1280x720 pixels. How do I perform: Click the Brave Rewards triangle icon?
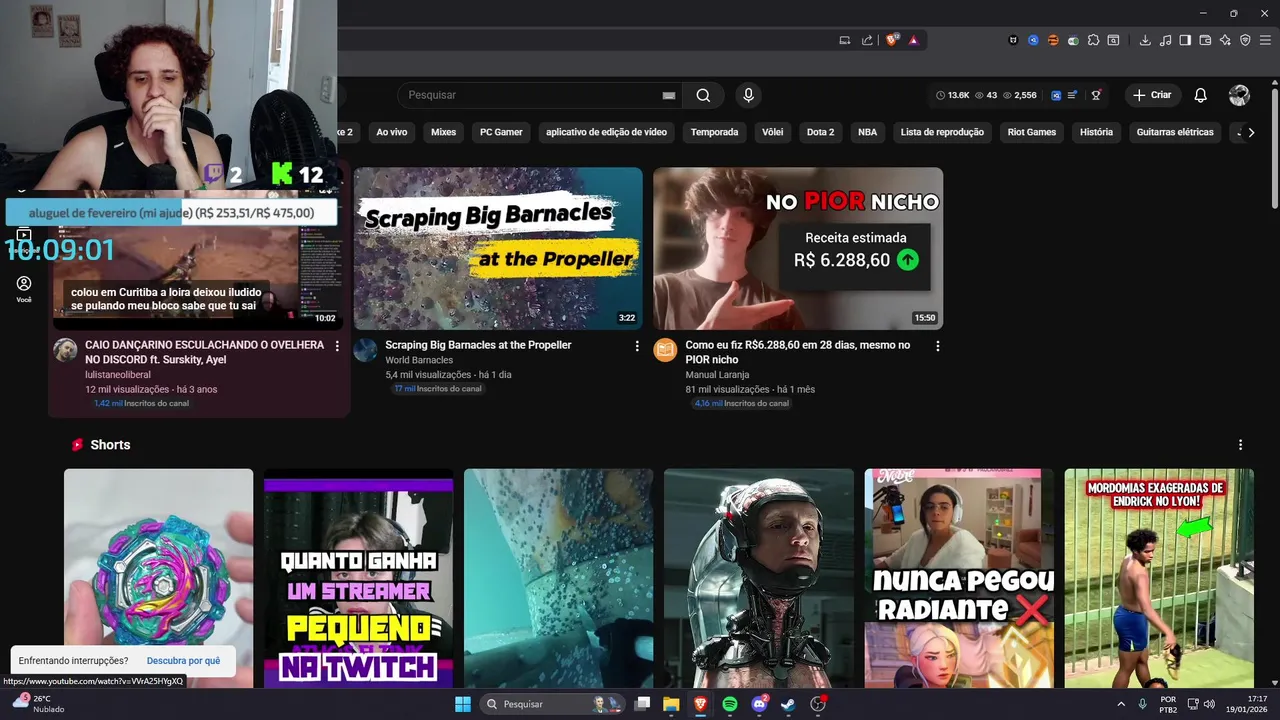tap(913, 40)
